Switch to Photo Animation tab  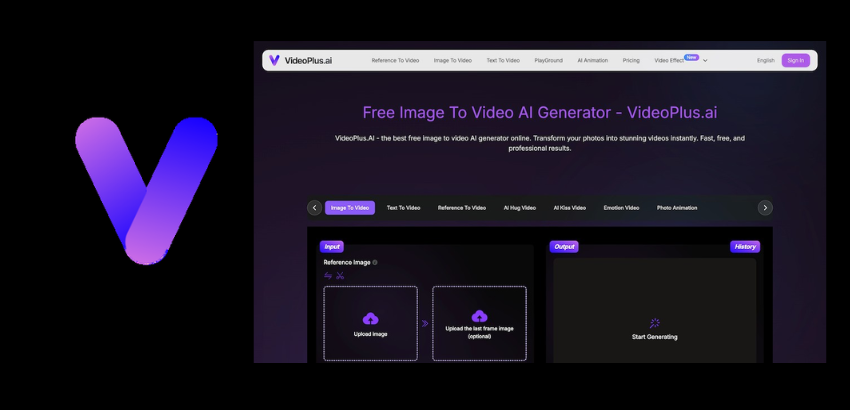click(677, 208)
